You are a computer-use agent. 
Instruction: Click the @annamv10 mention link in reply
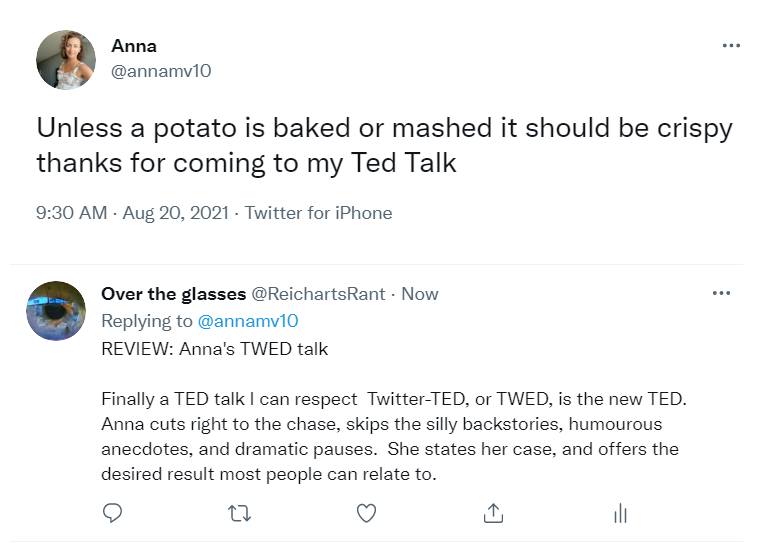coord(248,321)
